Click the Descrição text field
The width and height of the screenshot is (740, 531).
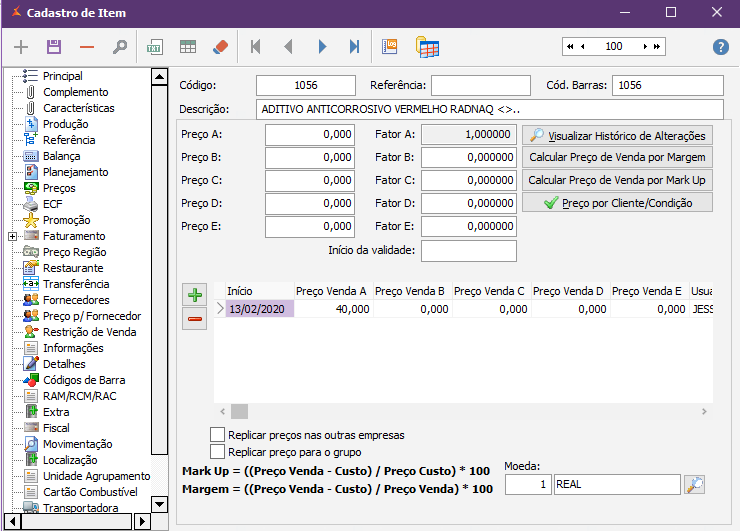coord(489,109)
